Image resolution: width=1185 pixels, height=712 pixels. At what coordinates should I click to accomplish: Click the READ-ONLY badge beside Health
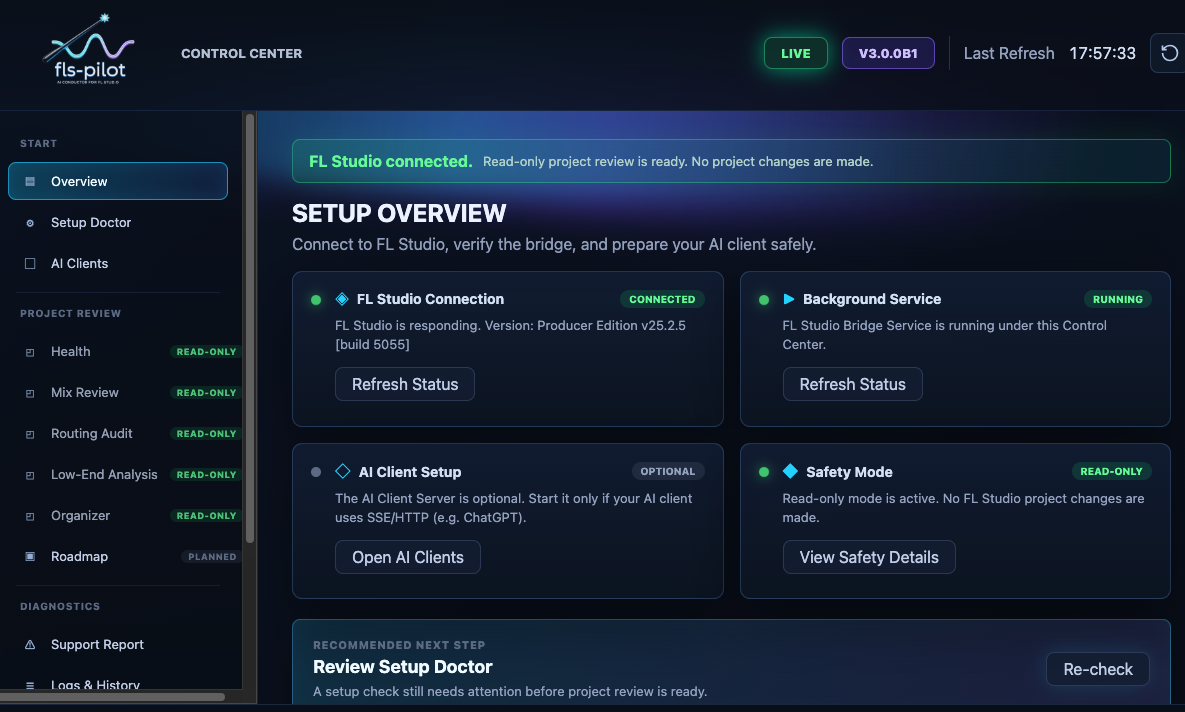pyautogui.click(x=206, y=351)
